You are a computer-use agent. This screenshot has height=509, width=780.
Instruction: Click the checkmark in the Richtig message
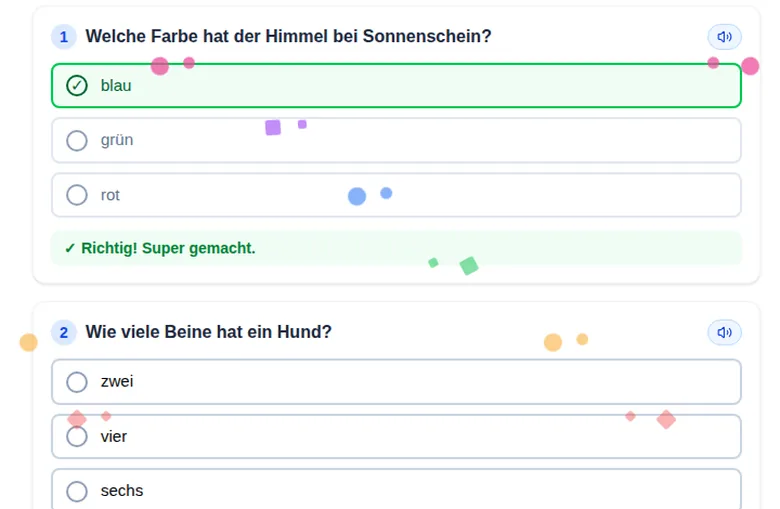pos(70,248)
